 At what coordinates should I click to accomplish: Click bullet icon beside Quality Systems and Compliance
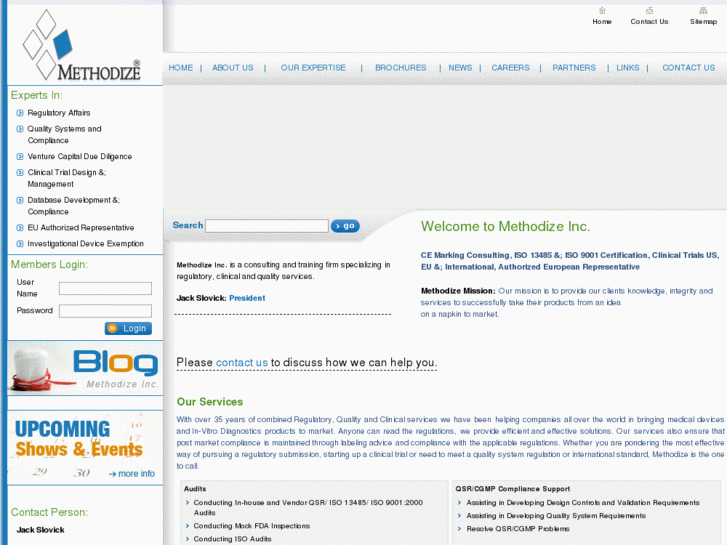[x=20, y=129]
